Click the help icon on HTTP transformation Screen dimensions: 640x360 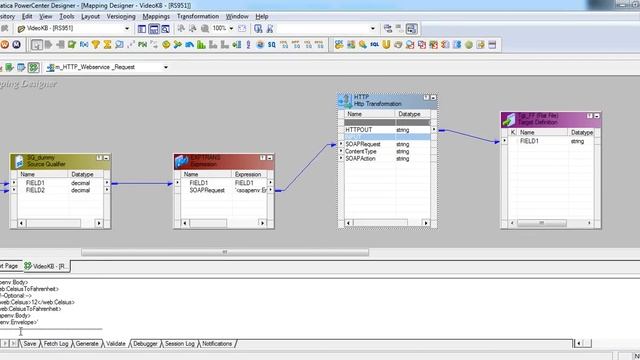pyautogui.click(x=426, y=98)
